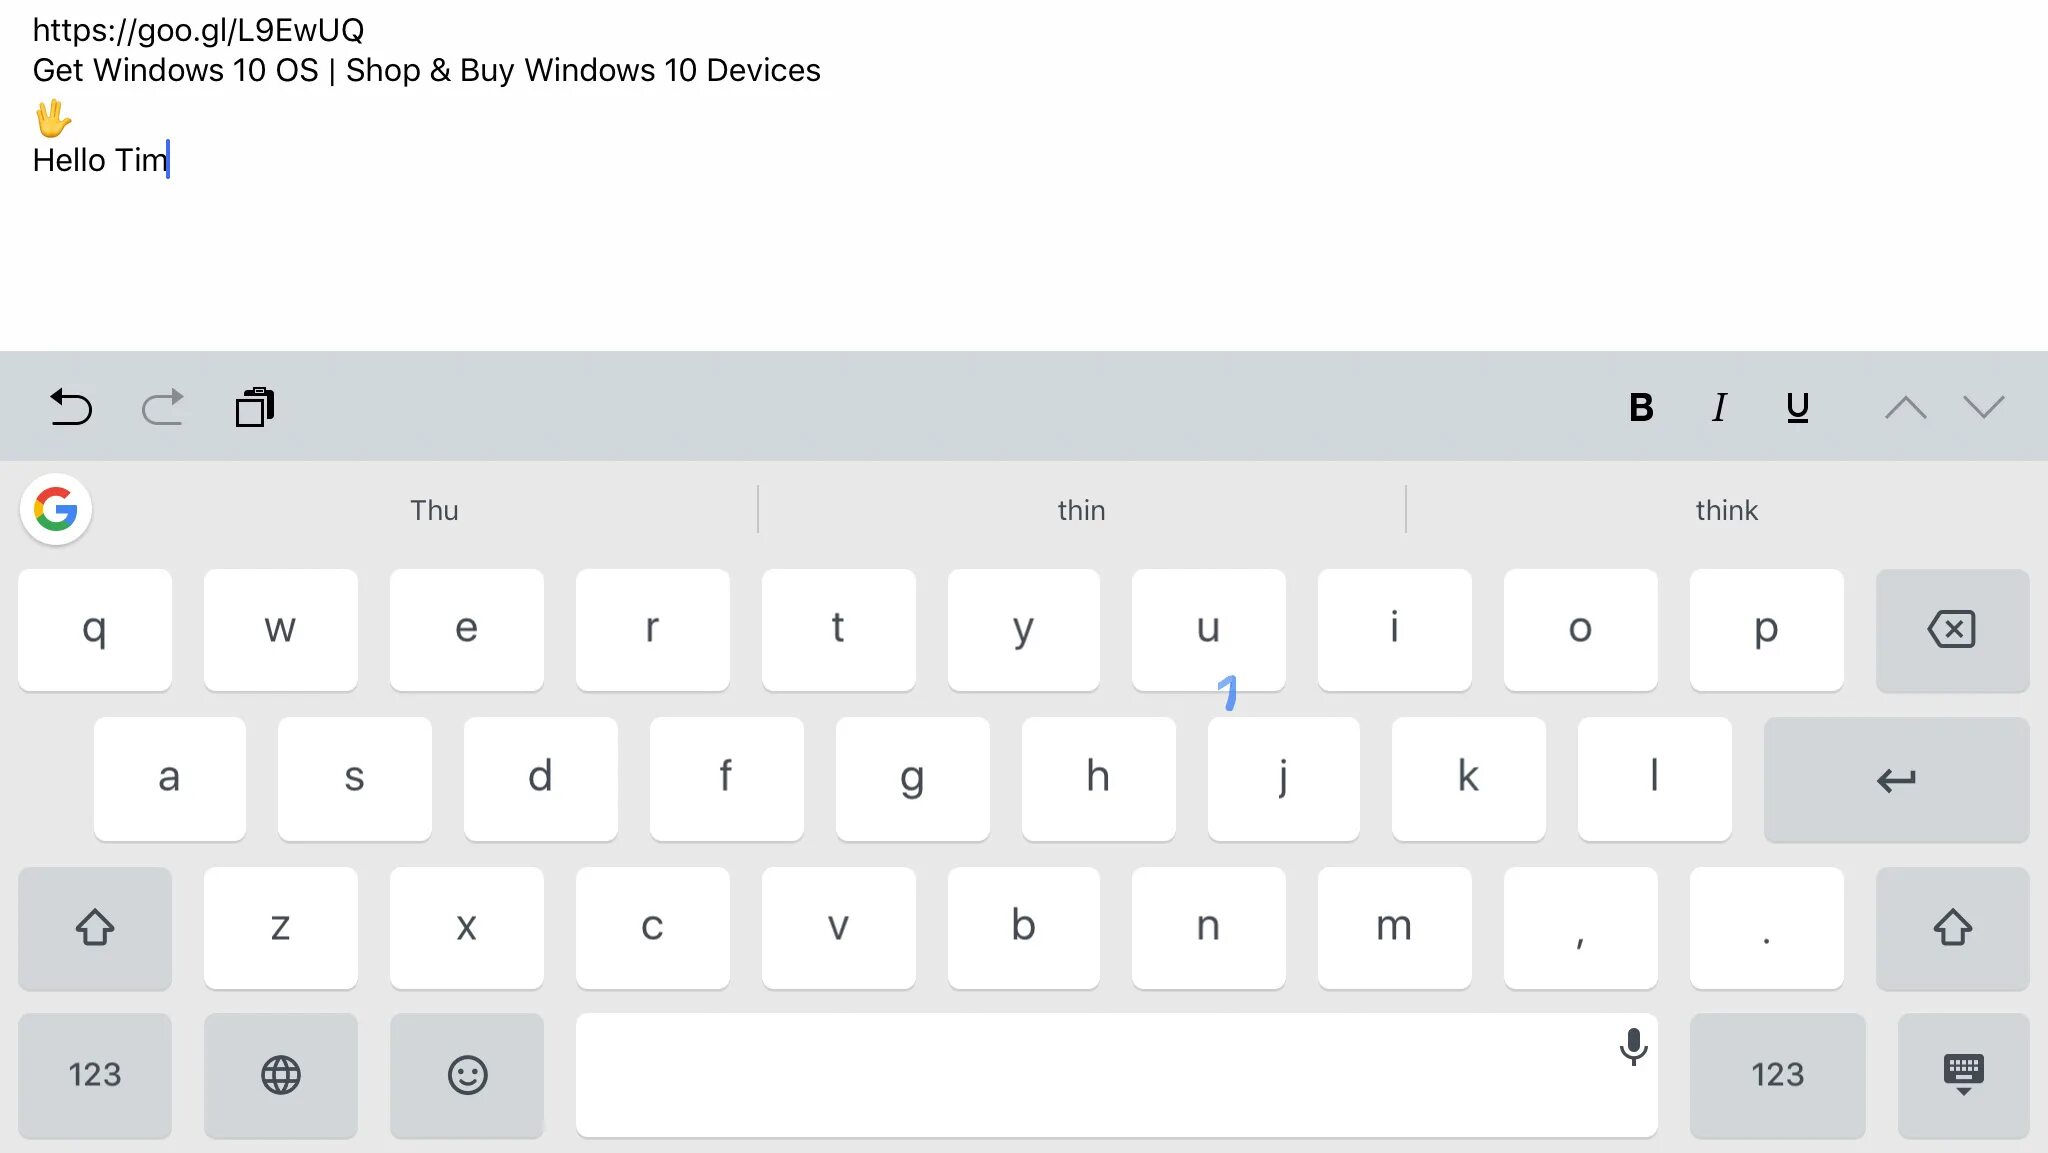Tap the undo arrow icon
The image size is (2048, 1153).
pyautogui.click(x=71, y=407)
